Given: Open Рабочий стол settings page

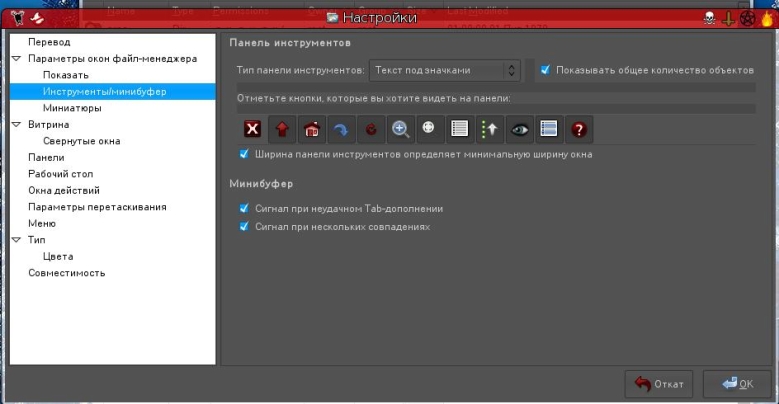Looking at the screenshot, I should pyautogui.click(x=61, y=174).
